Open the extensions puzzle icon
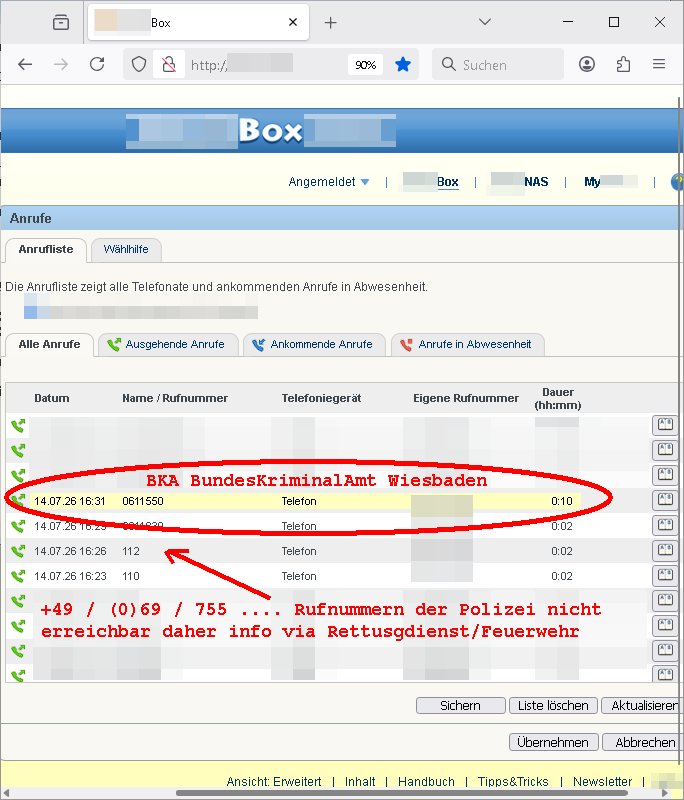The width and height of the screenshot is (684, 800). tap(623, 64)
